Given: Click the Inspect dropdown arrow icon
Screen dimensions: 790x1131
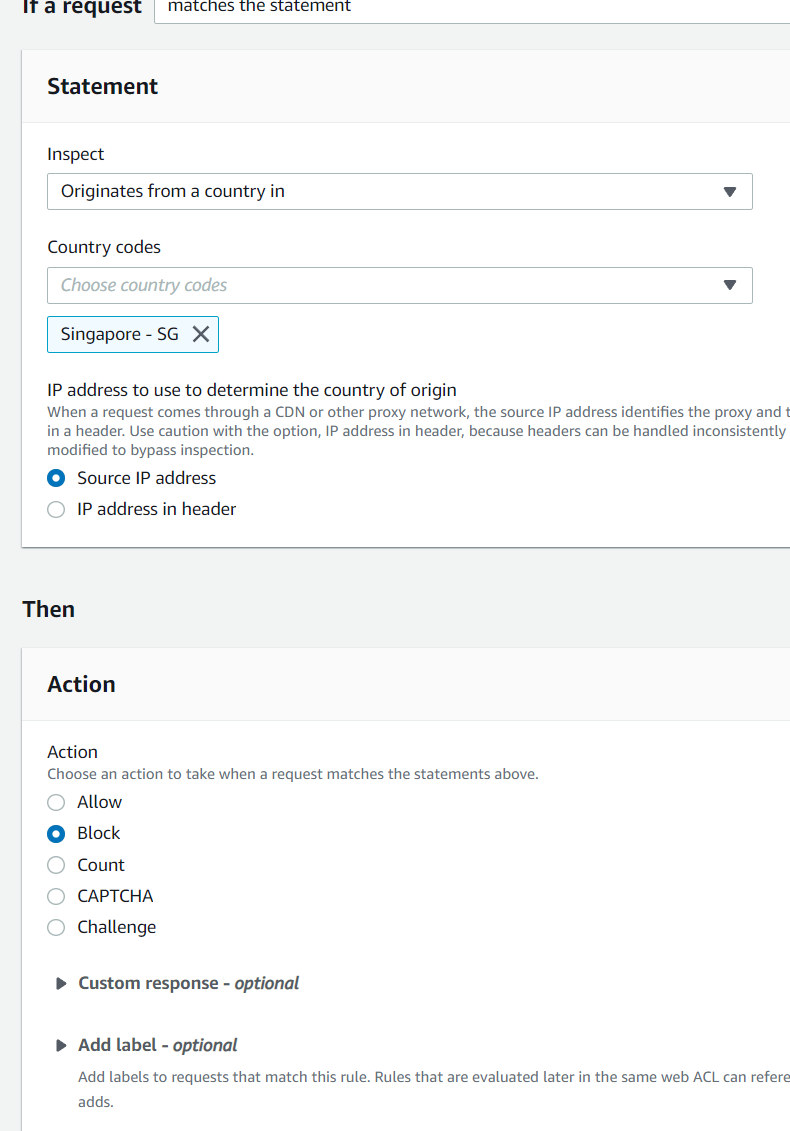Looking at the screenshot, I should [x=729, y=192].
